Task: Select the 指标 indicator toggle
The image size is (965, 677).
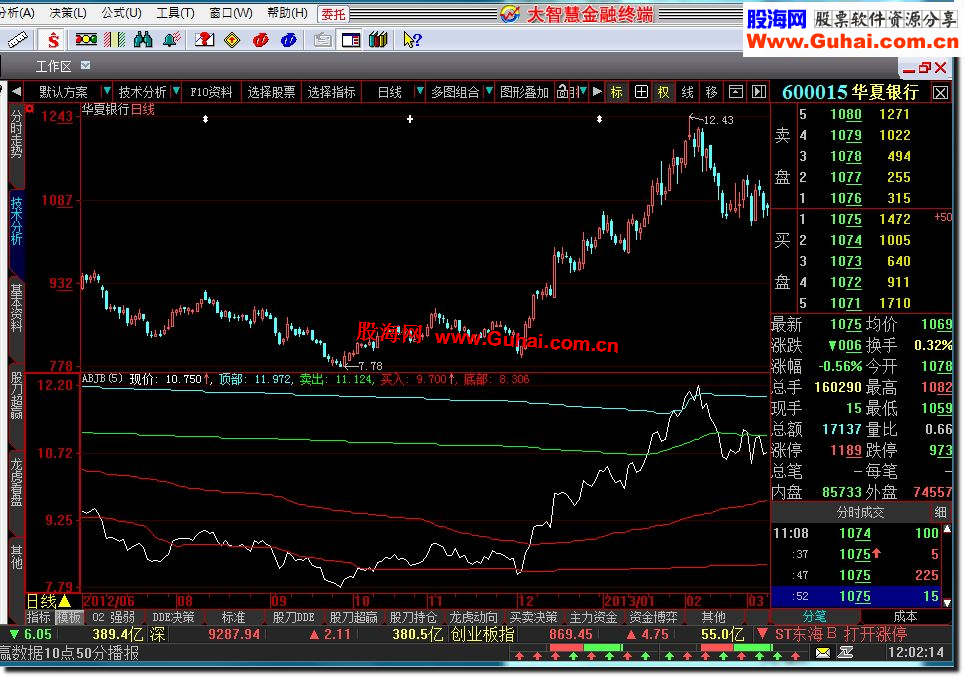Action: point(39,617)
